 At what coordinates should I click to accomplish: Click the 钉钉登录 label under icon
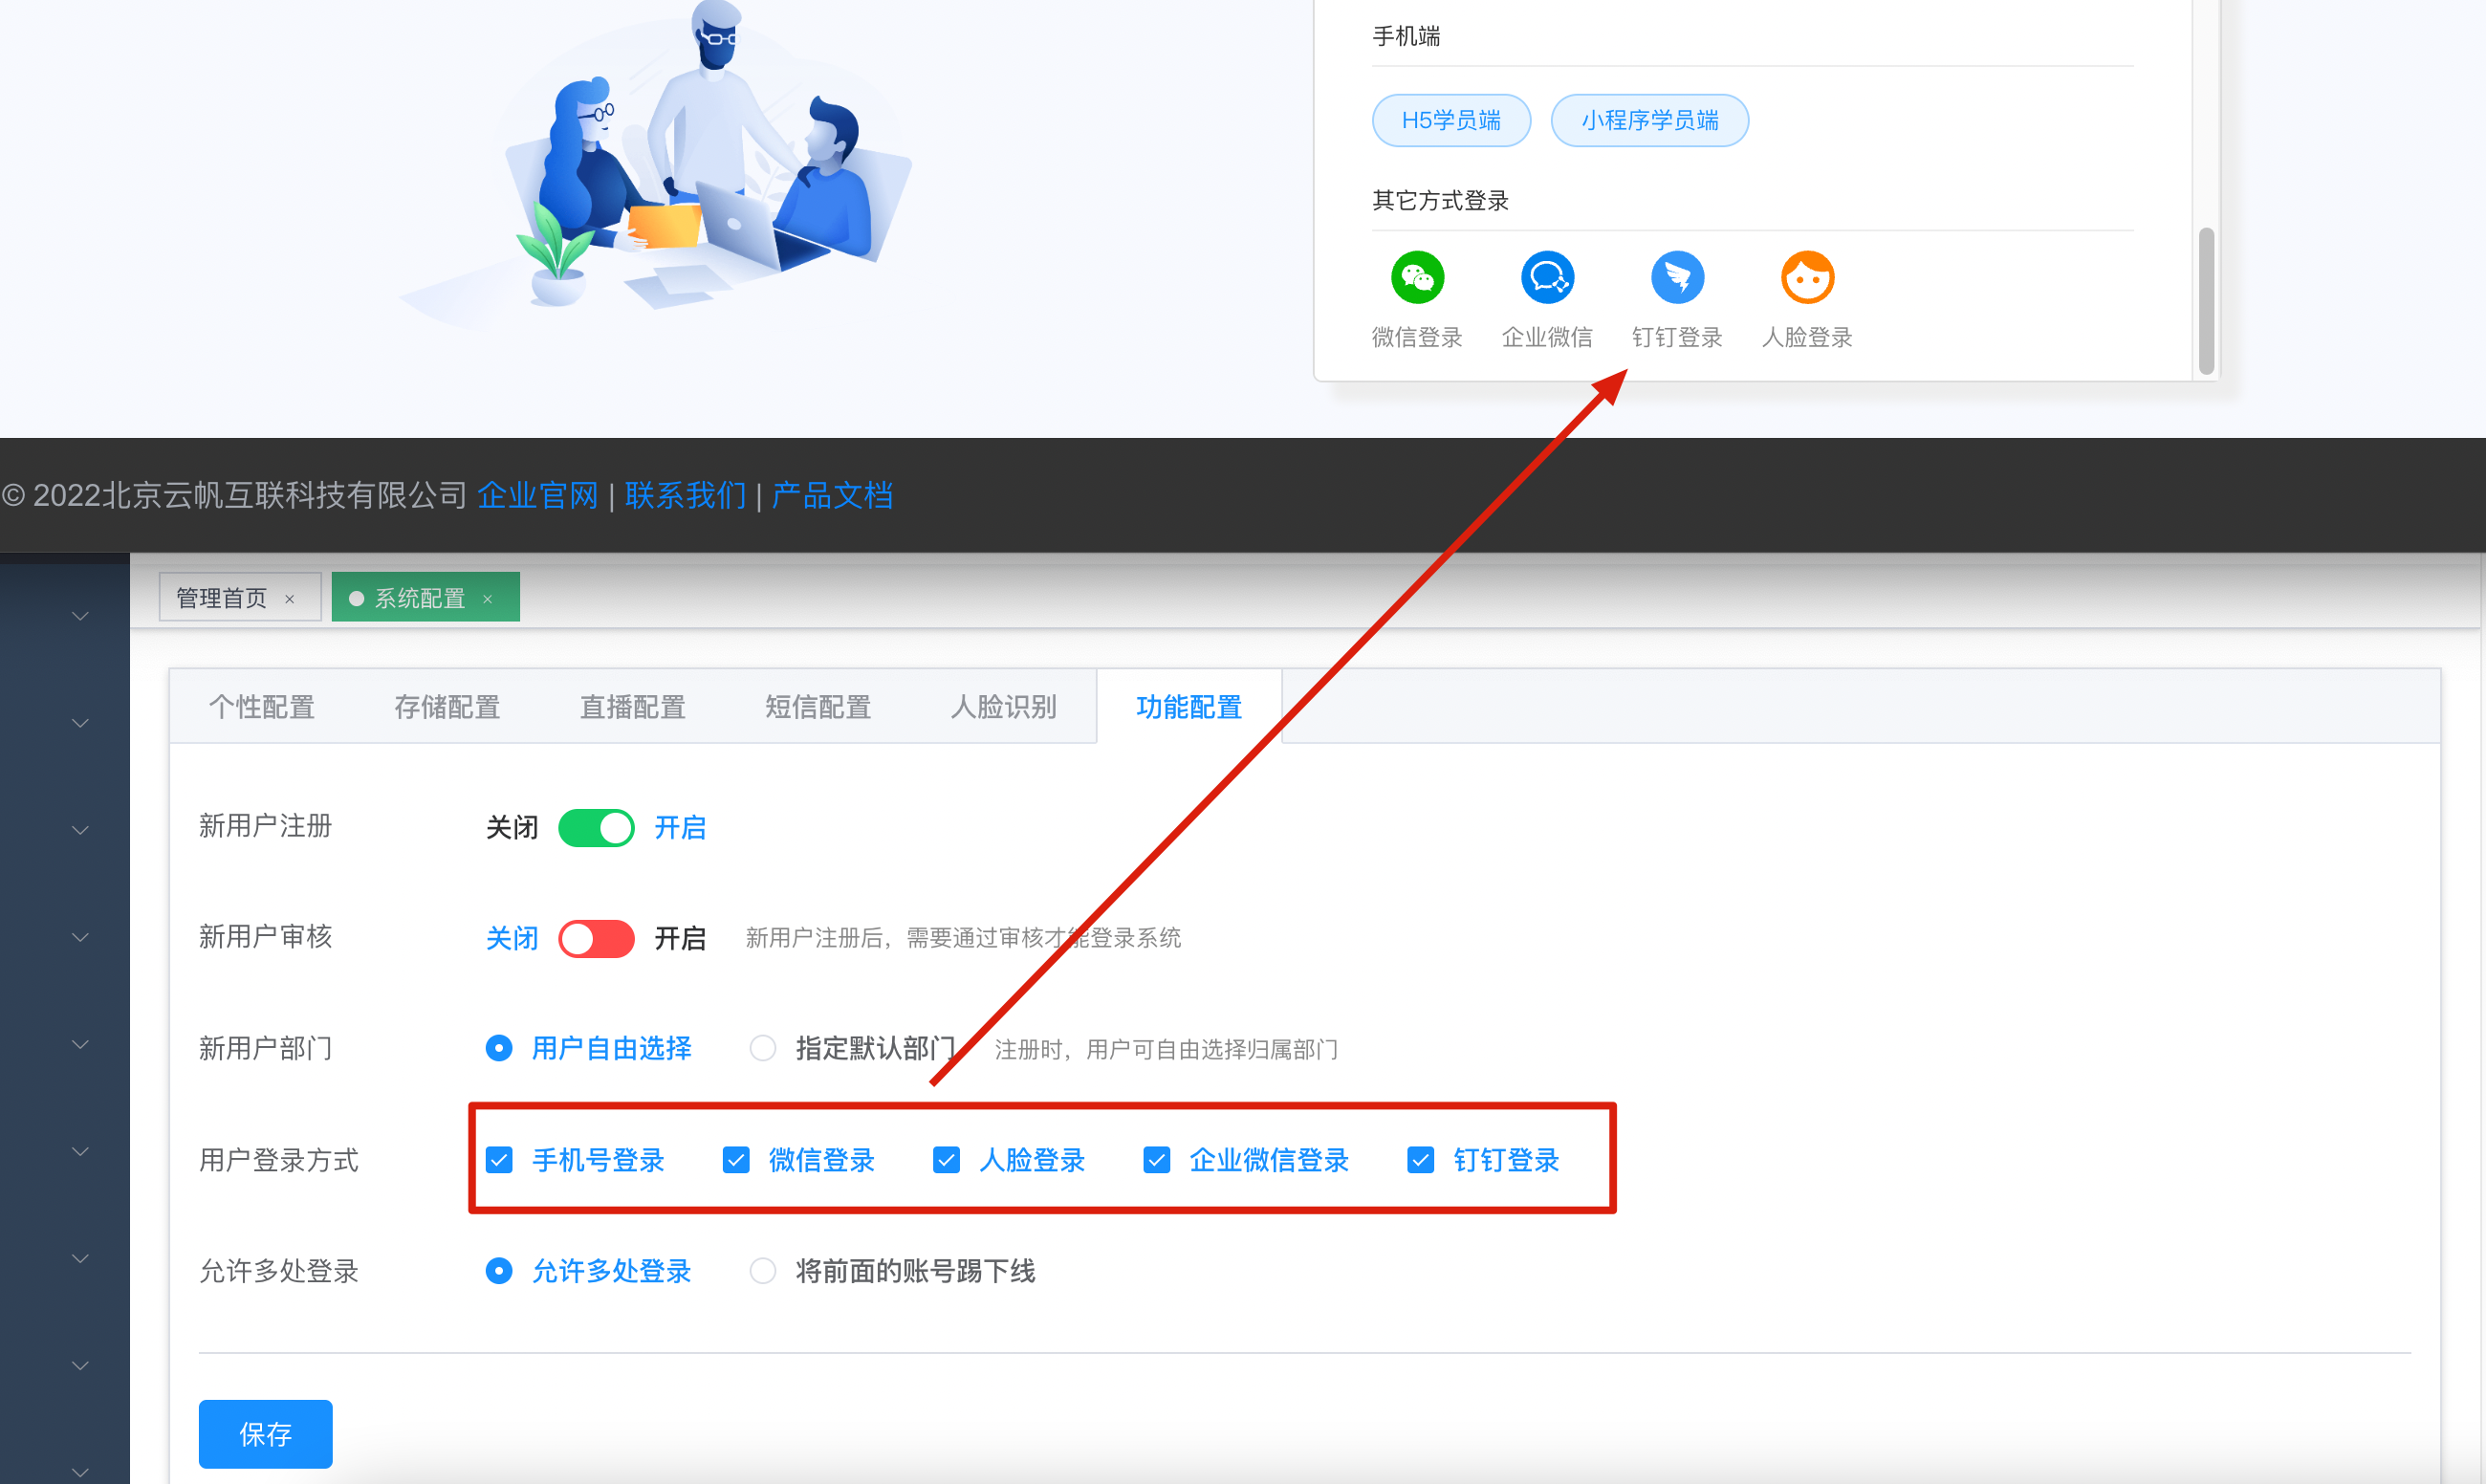coord(1677,338)
